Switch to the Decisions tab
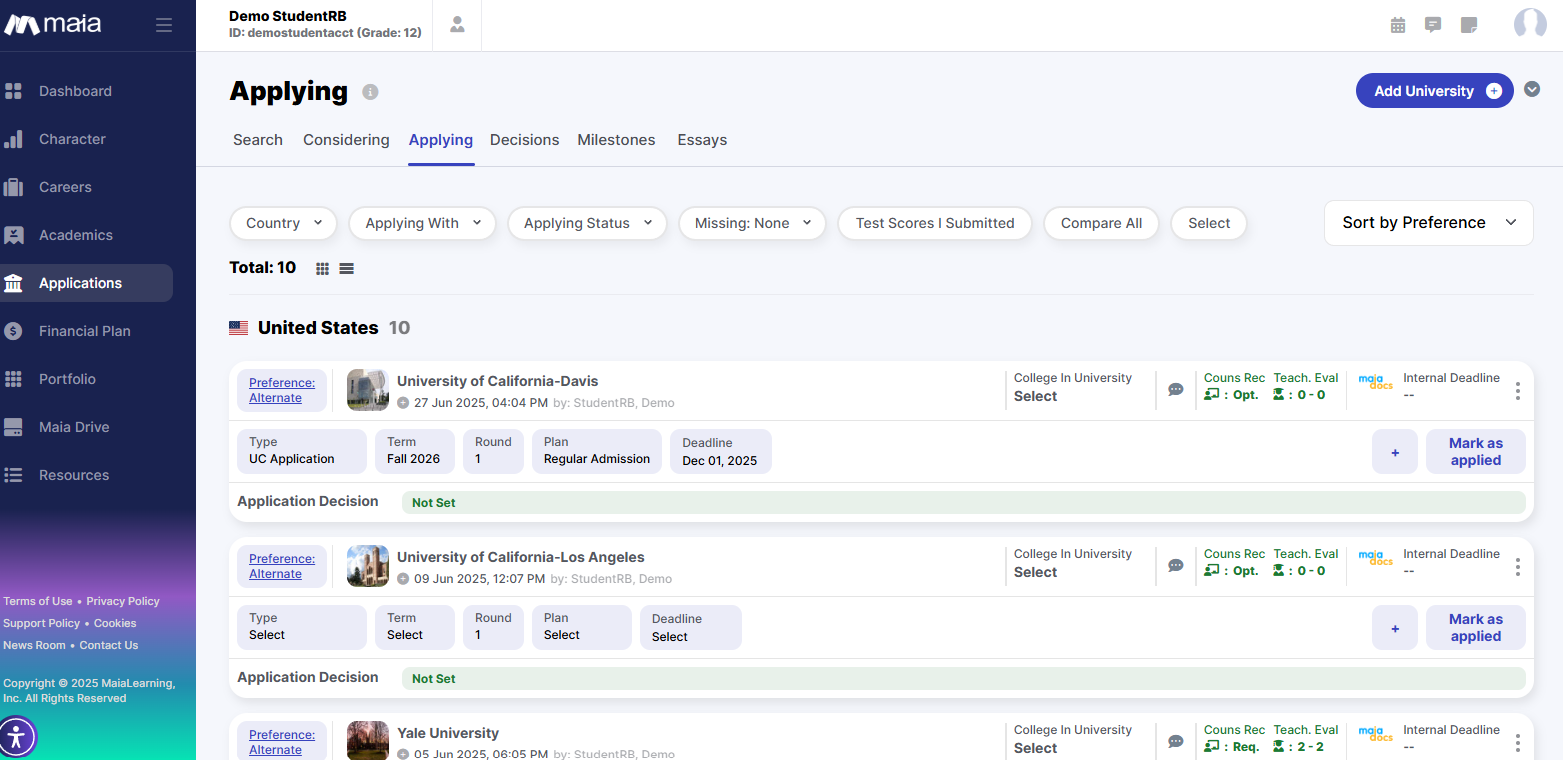 click(524, 140)
